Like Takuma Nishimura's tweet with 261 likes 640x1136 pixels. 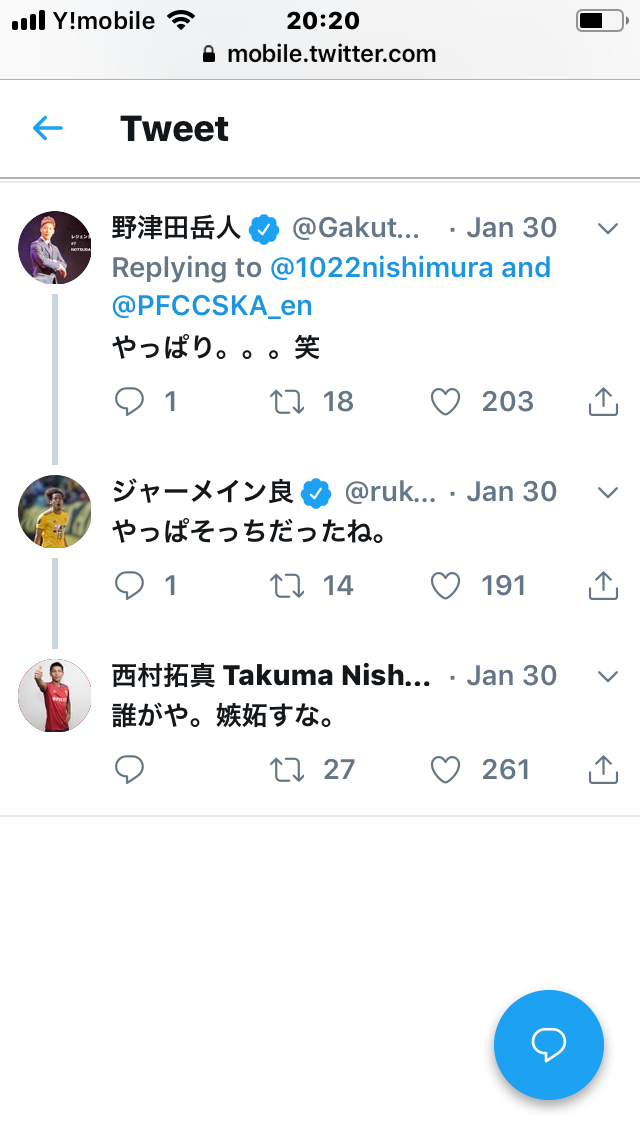(445, 770)
